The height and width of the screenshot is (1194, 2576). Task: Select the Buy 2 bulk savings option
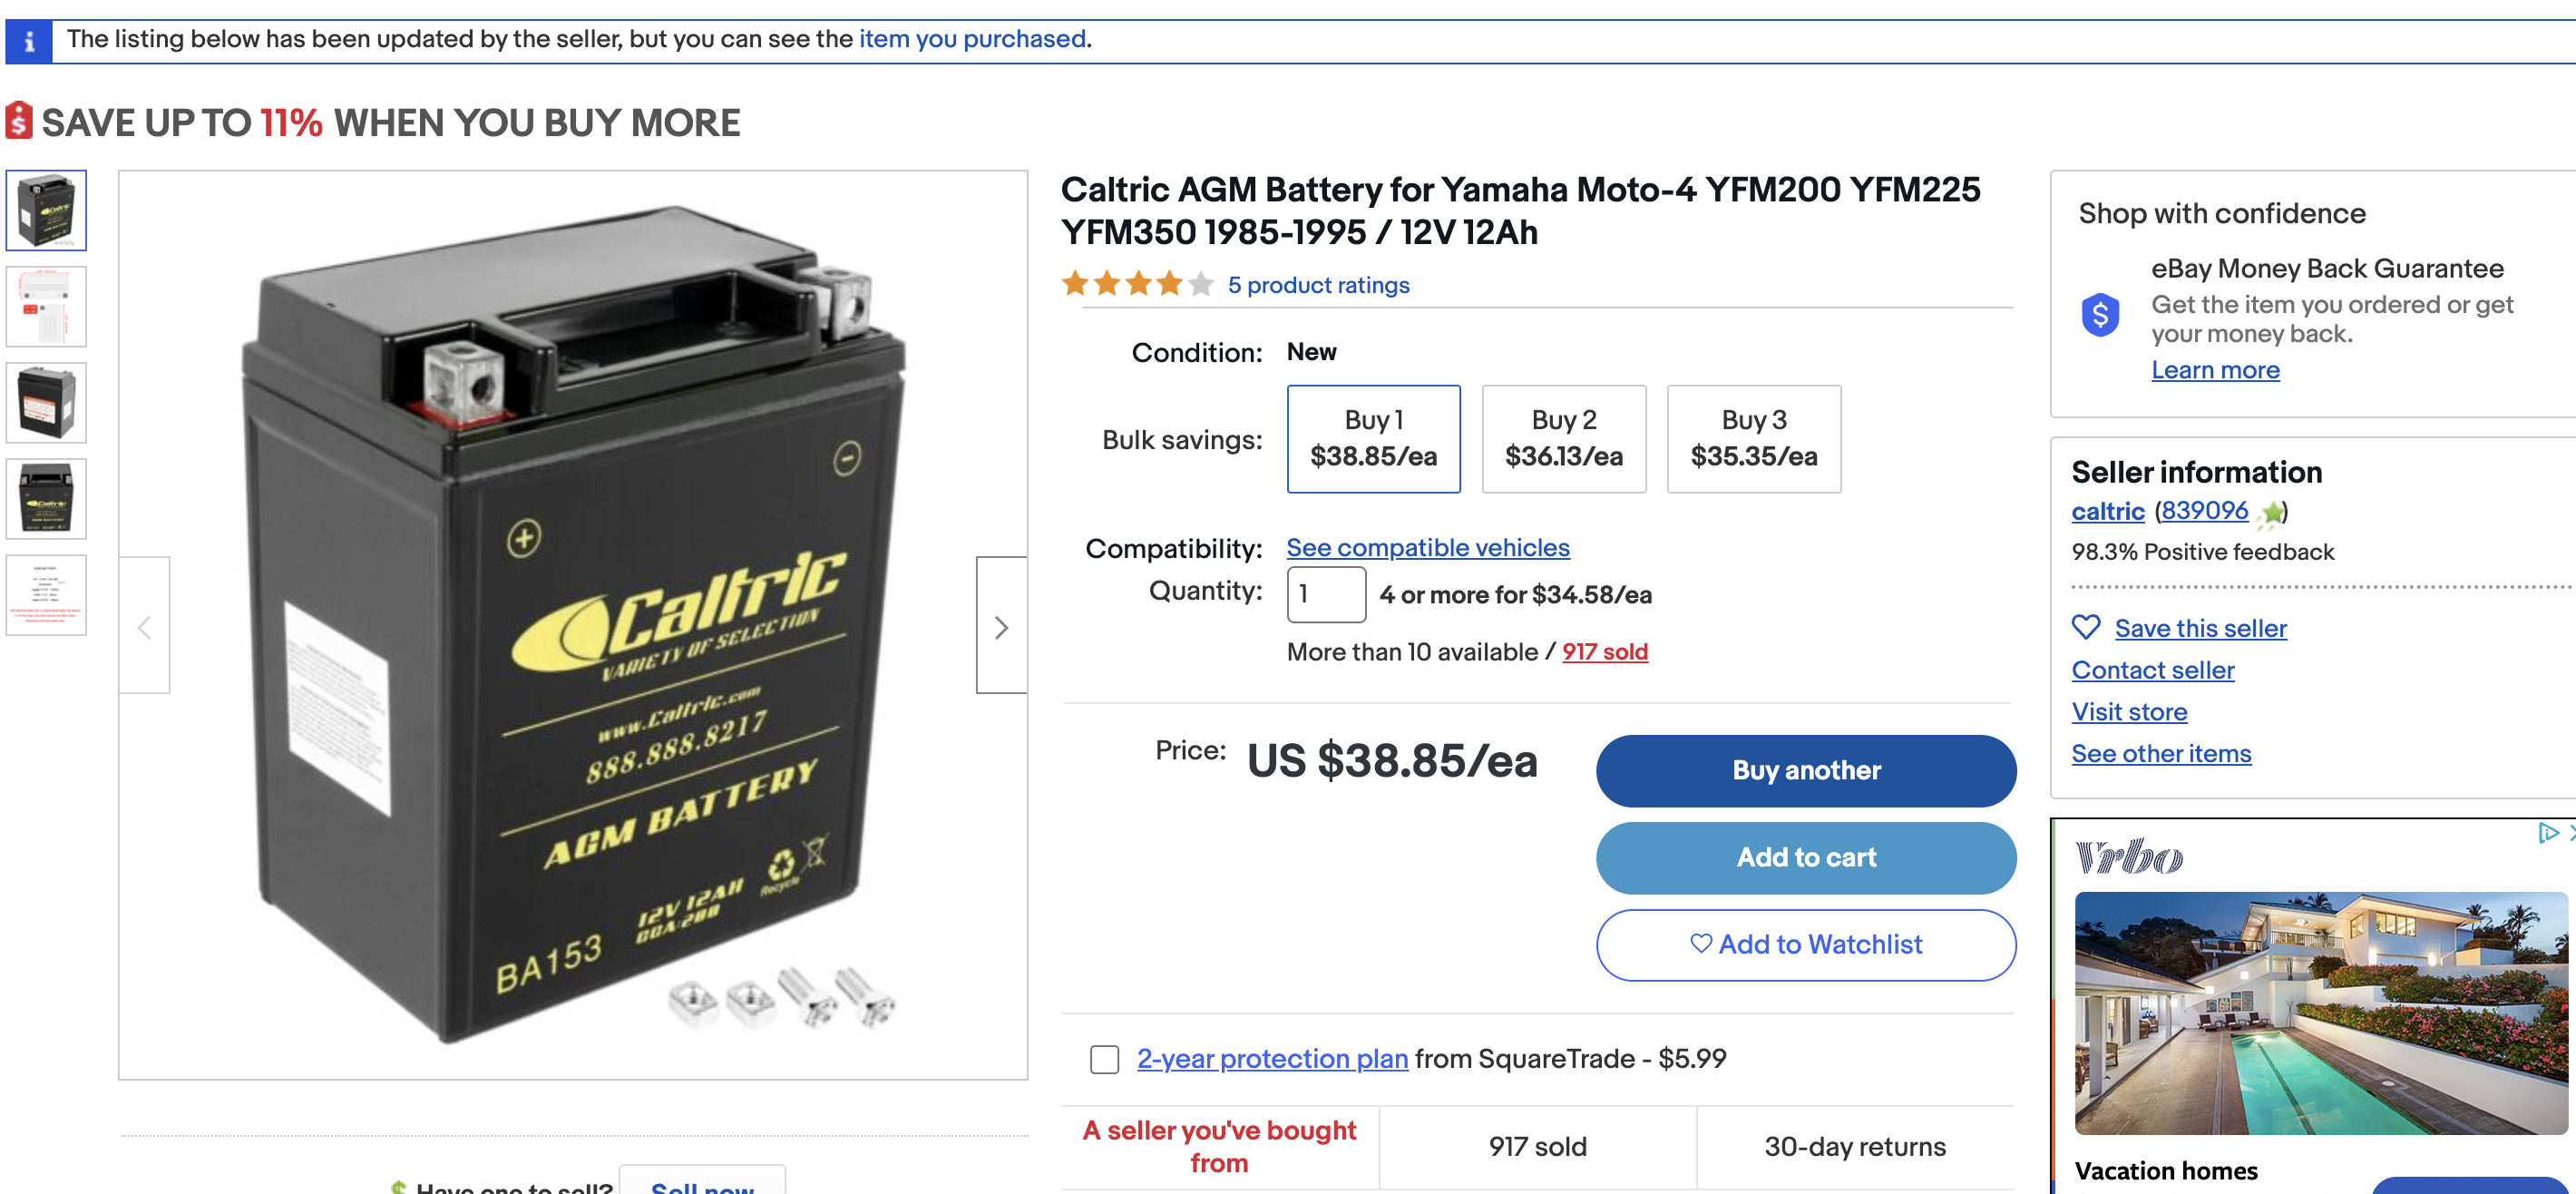[x=1563, y=439]
